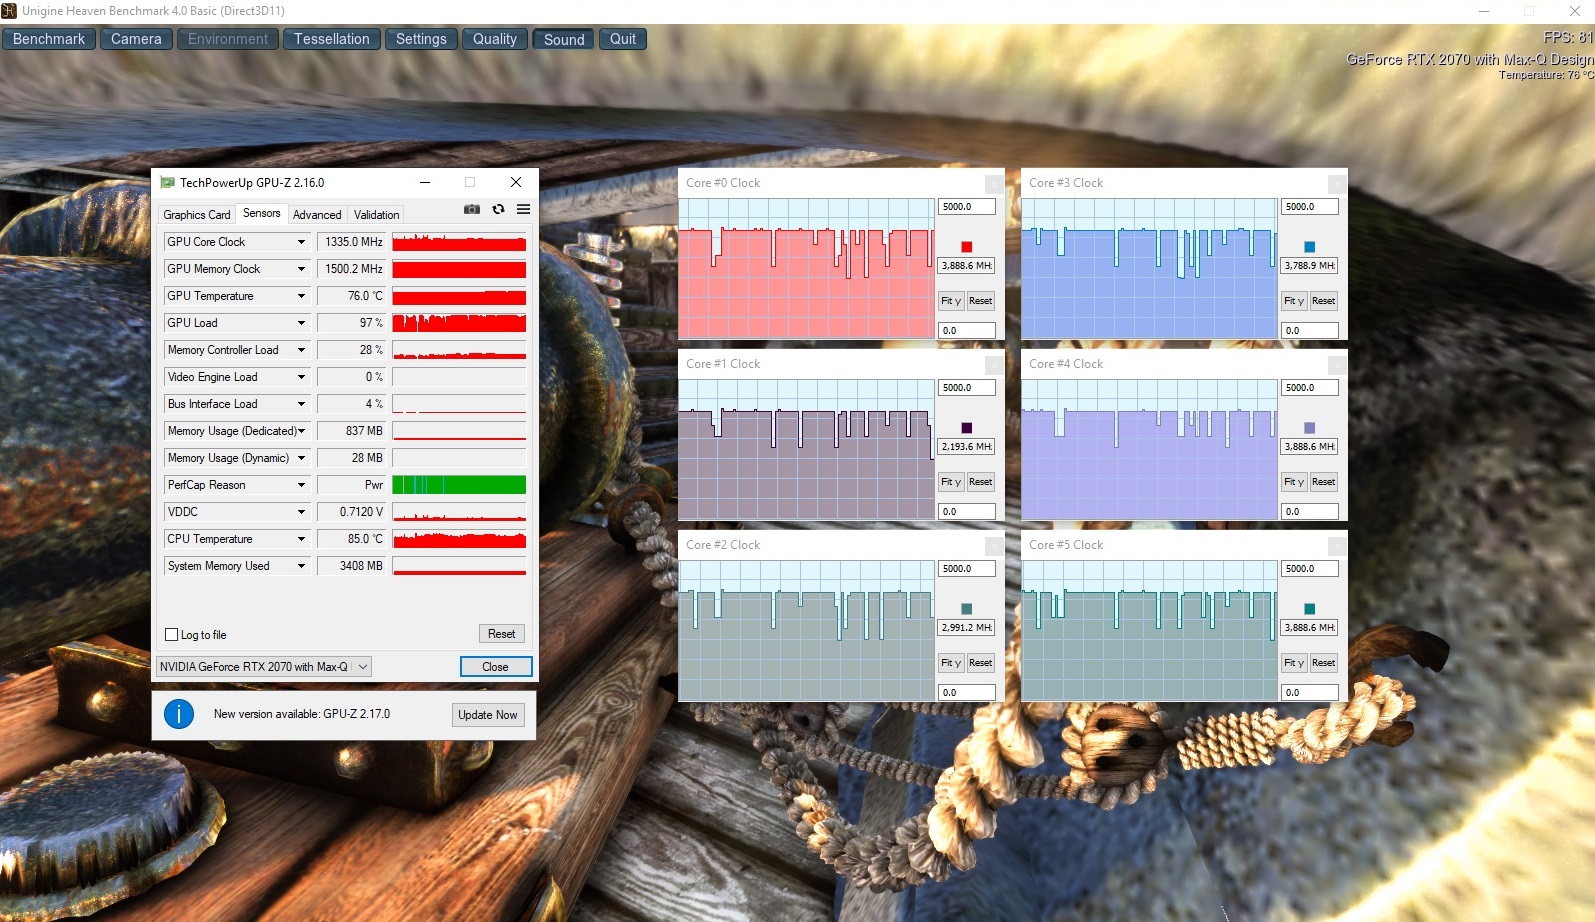Close the Core #3 Clock graph panel

[1337, 184]
